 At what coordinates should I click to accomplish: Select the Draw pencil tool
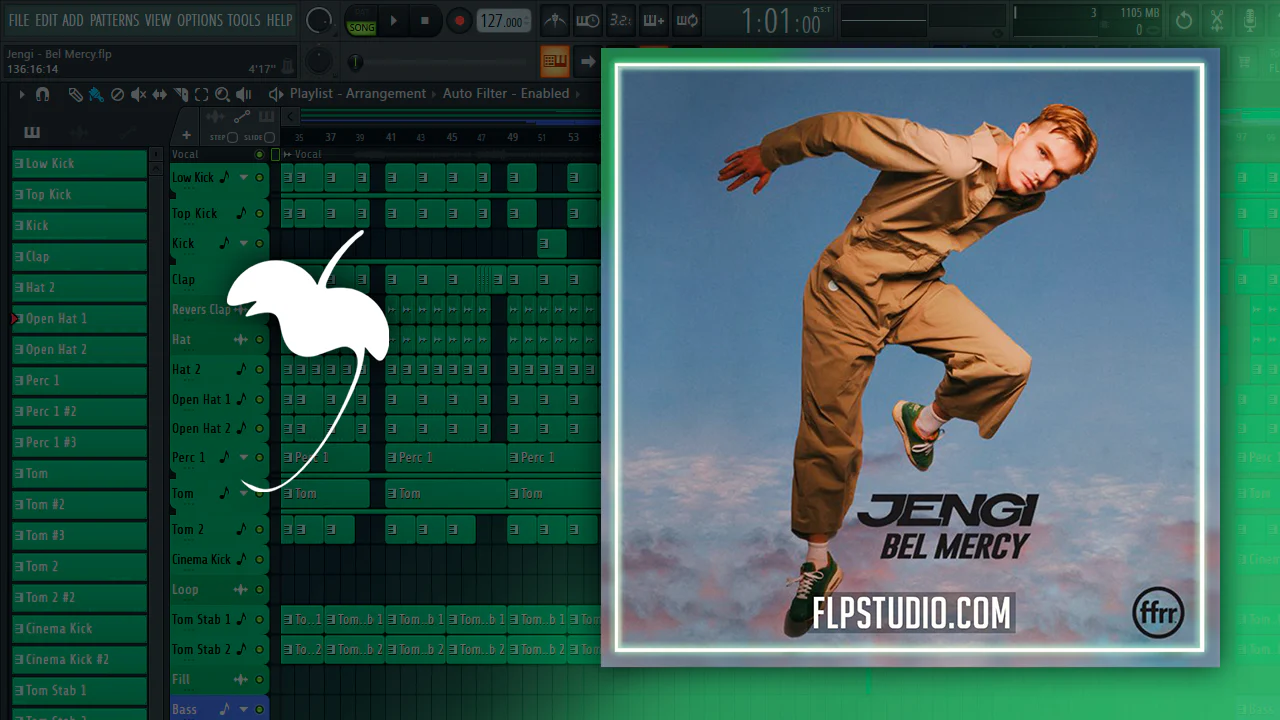76,94
